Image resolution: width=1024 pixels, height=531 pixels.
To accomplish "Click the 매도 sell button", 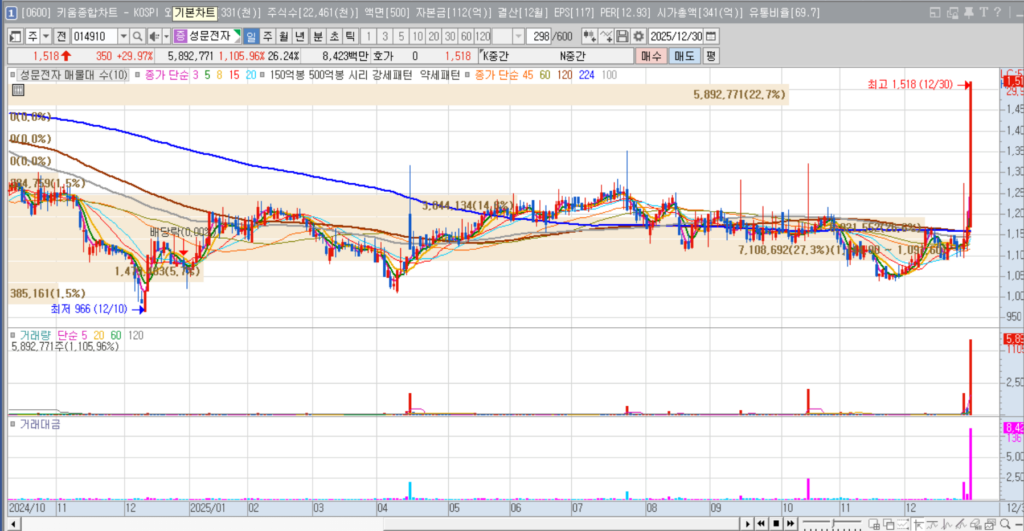I will pyautogui.click(x=683, y=56).
